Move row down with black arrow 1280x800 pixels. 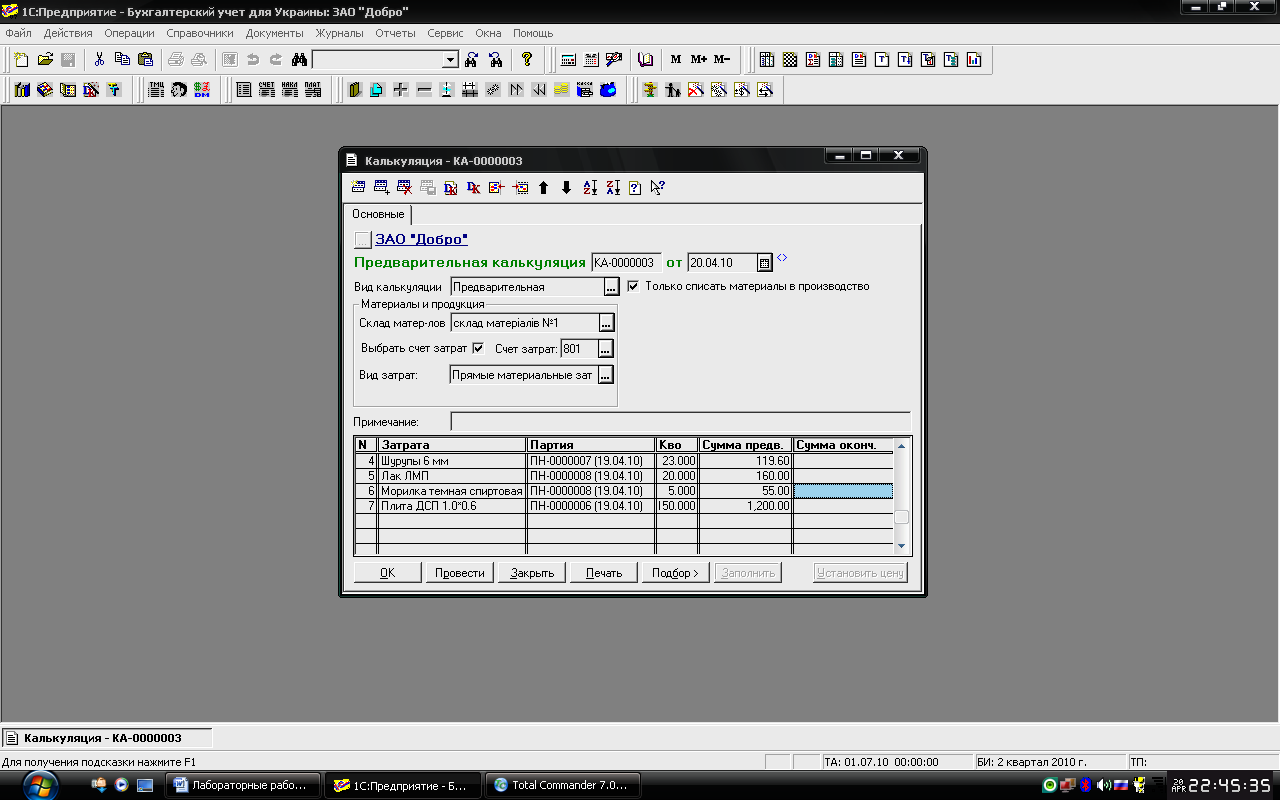(566, 187)
